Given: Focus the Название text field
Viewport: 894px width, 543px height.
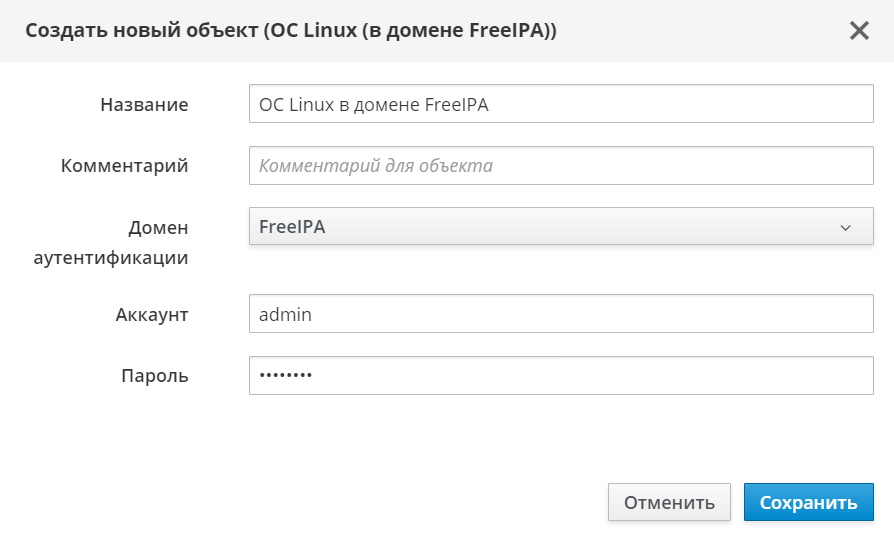Looking at the screenshot, I should tap(560, 103).
